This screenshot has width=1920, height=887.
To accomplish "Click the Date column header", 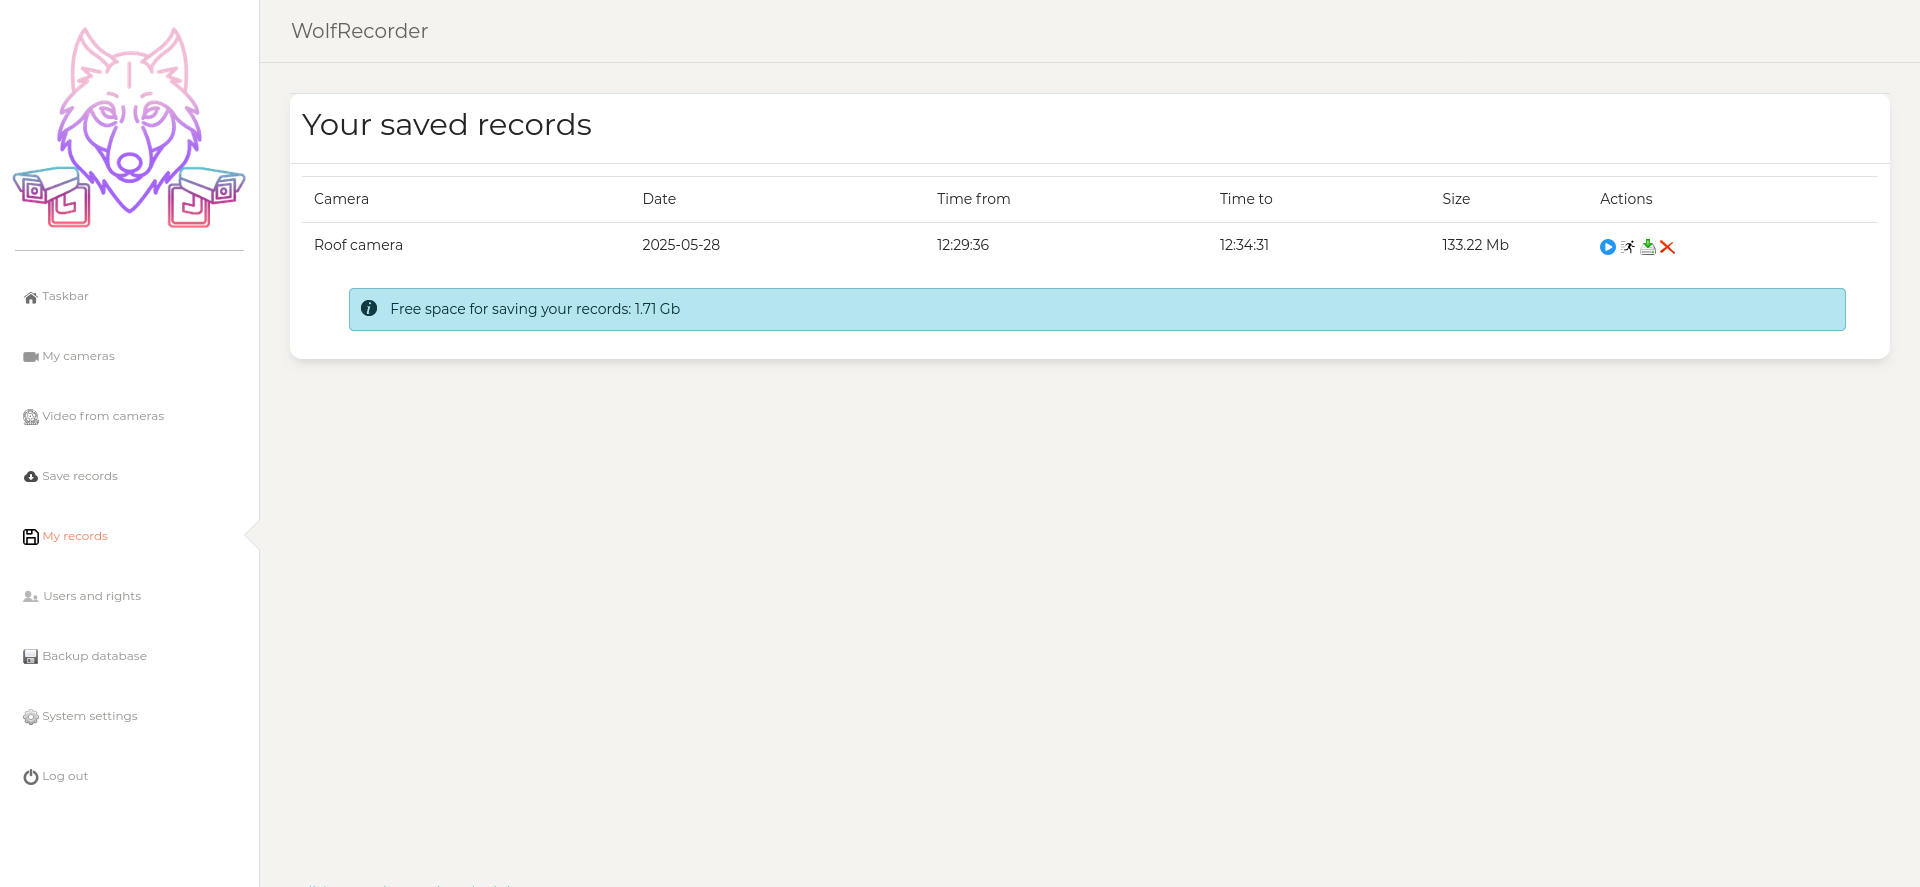I will [659, 199].
